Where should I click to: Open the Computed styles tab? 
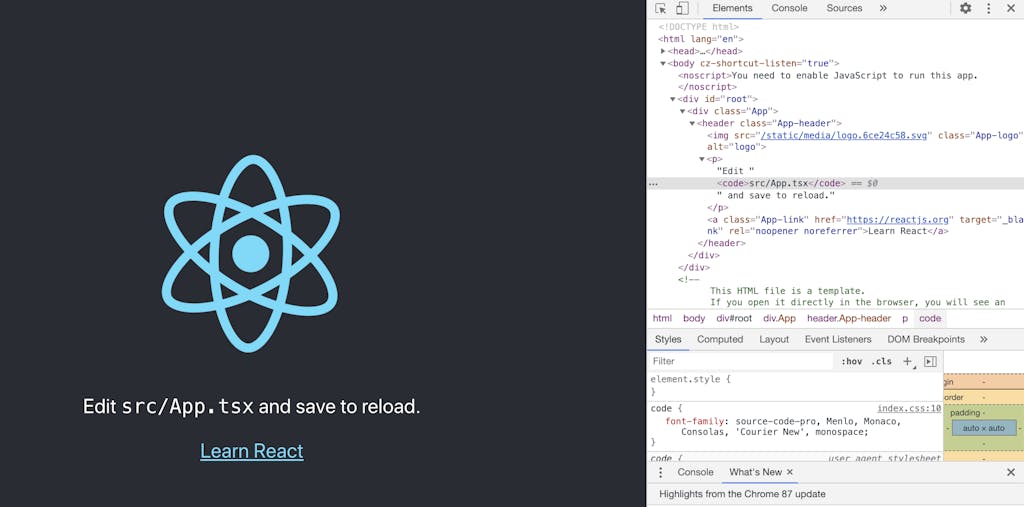point(720,339)
